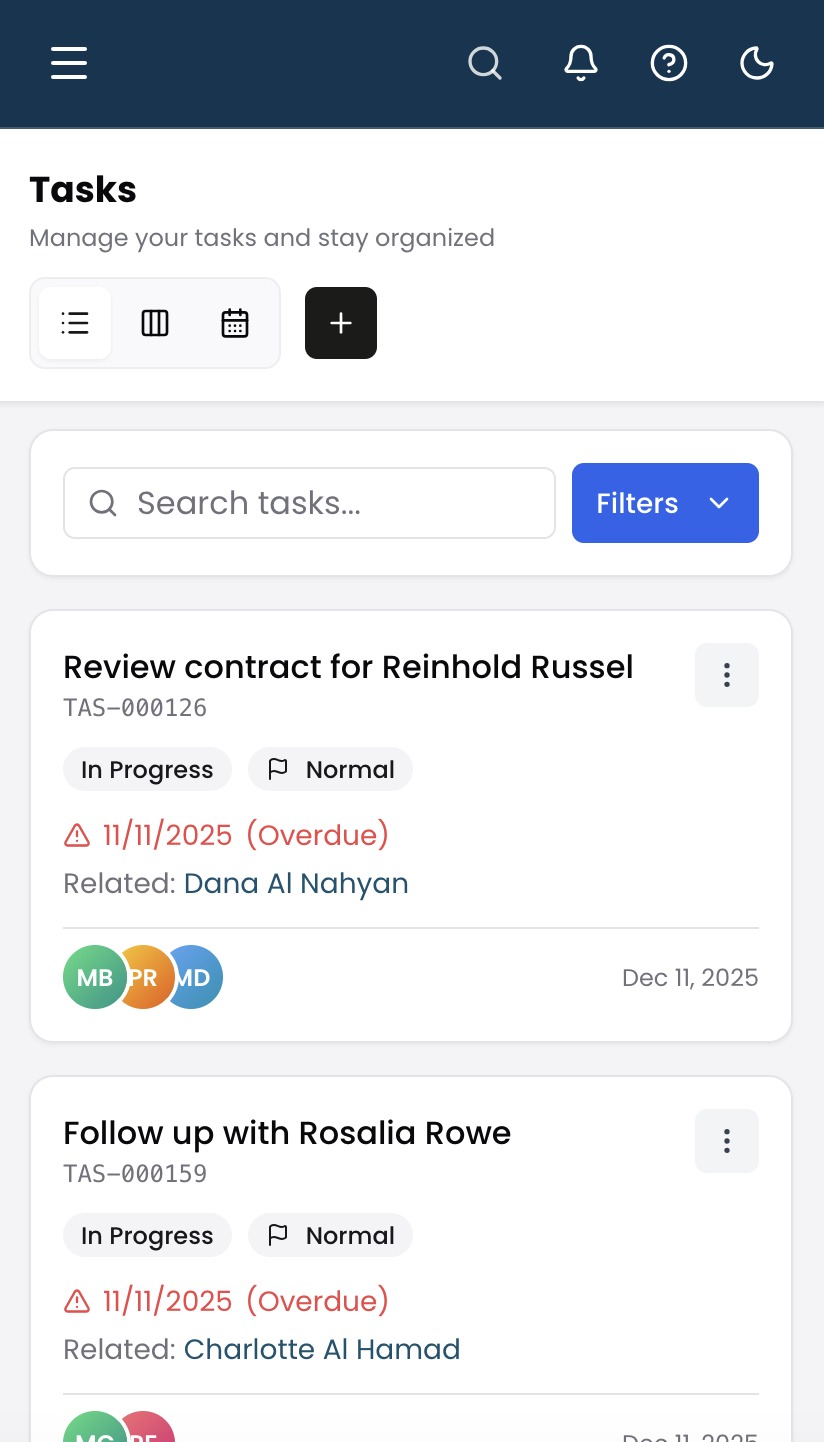Open the navigation hamburger menu
824x1442 pixels.
point(68,63)
